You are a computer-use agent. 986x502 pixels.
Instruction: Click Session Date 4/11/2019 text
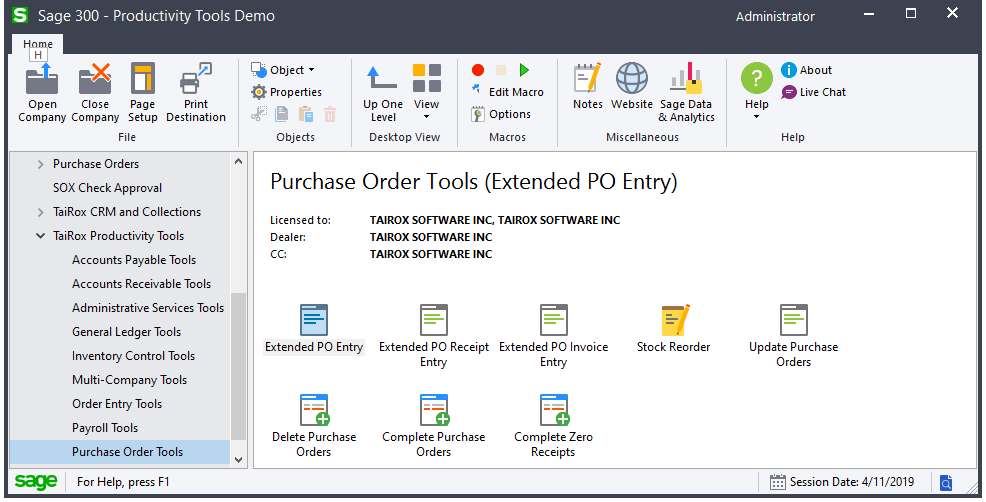[852, 482]
